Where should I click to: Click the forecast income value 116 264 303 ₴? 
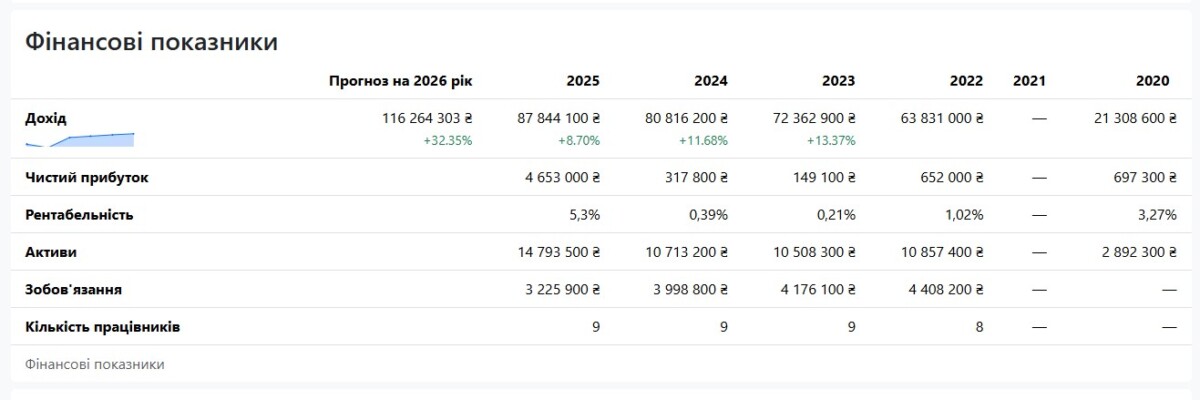[x=427, y=118]
